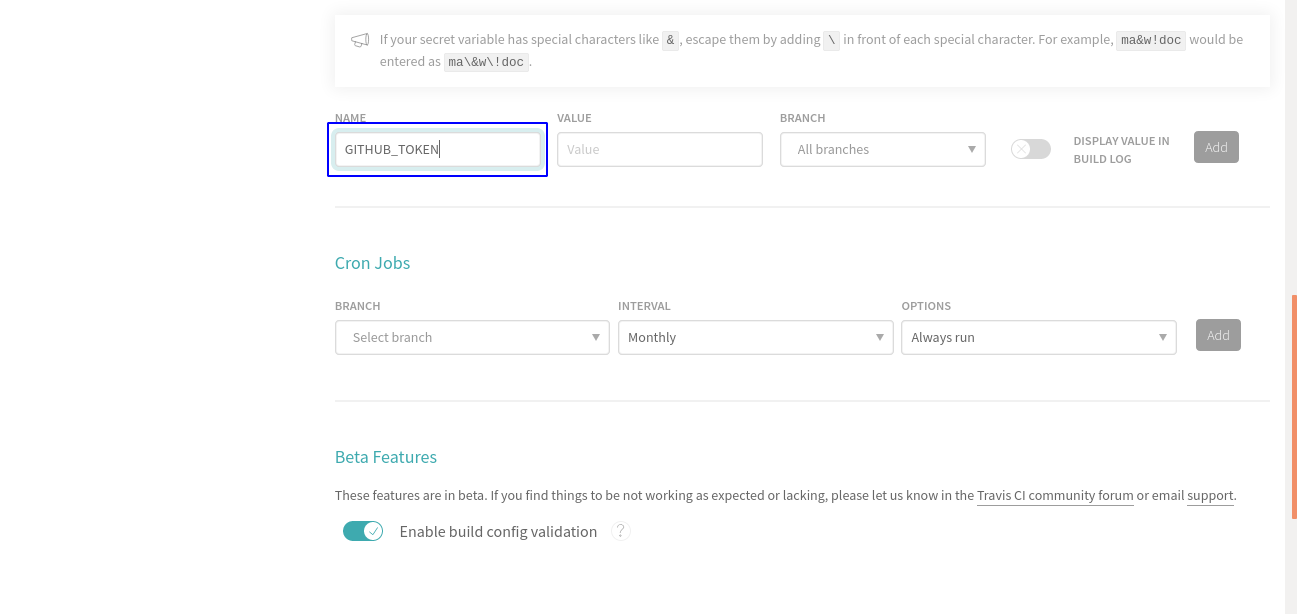Click the megaphone icon in the notice

[x=360, y=41]
